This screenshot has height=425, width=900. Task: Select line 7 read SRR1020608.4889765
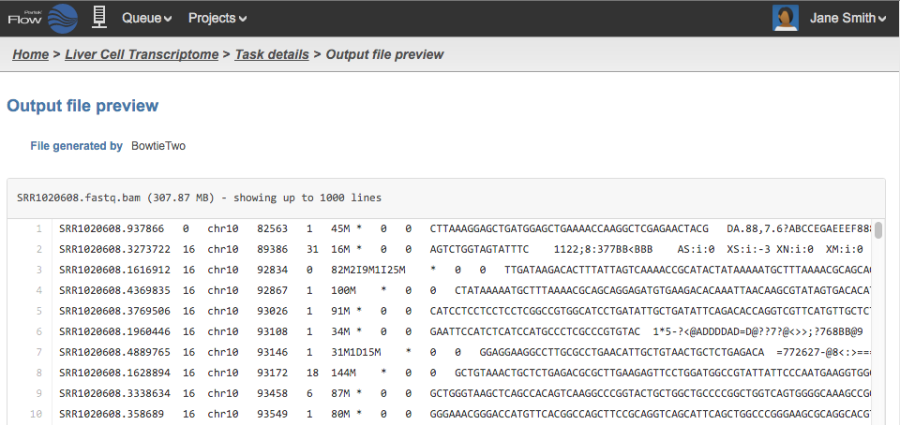point(115,352)
